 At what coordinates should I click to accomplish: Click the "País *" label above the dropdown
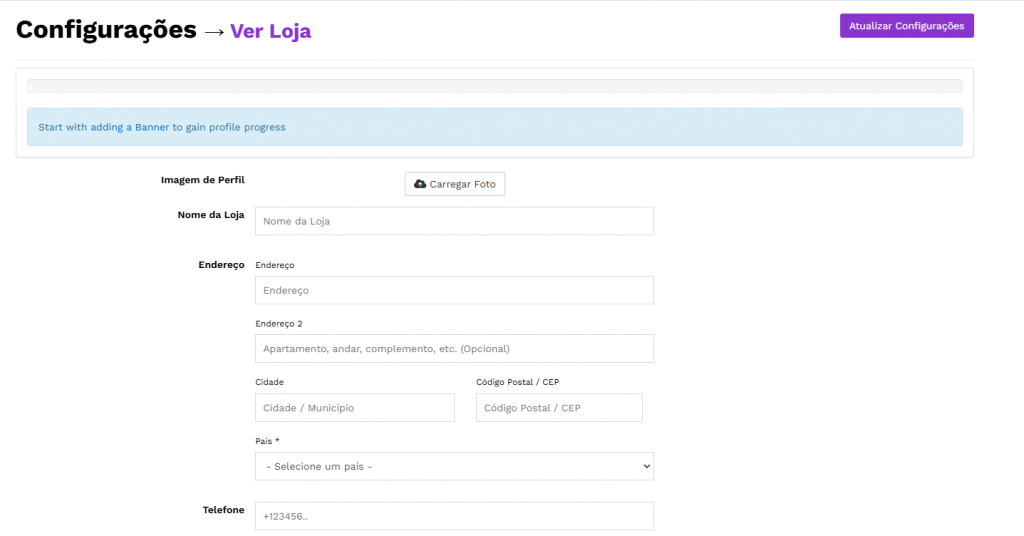[269, 441]
